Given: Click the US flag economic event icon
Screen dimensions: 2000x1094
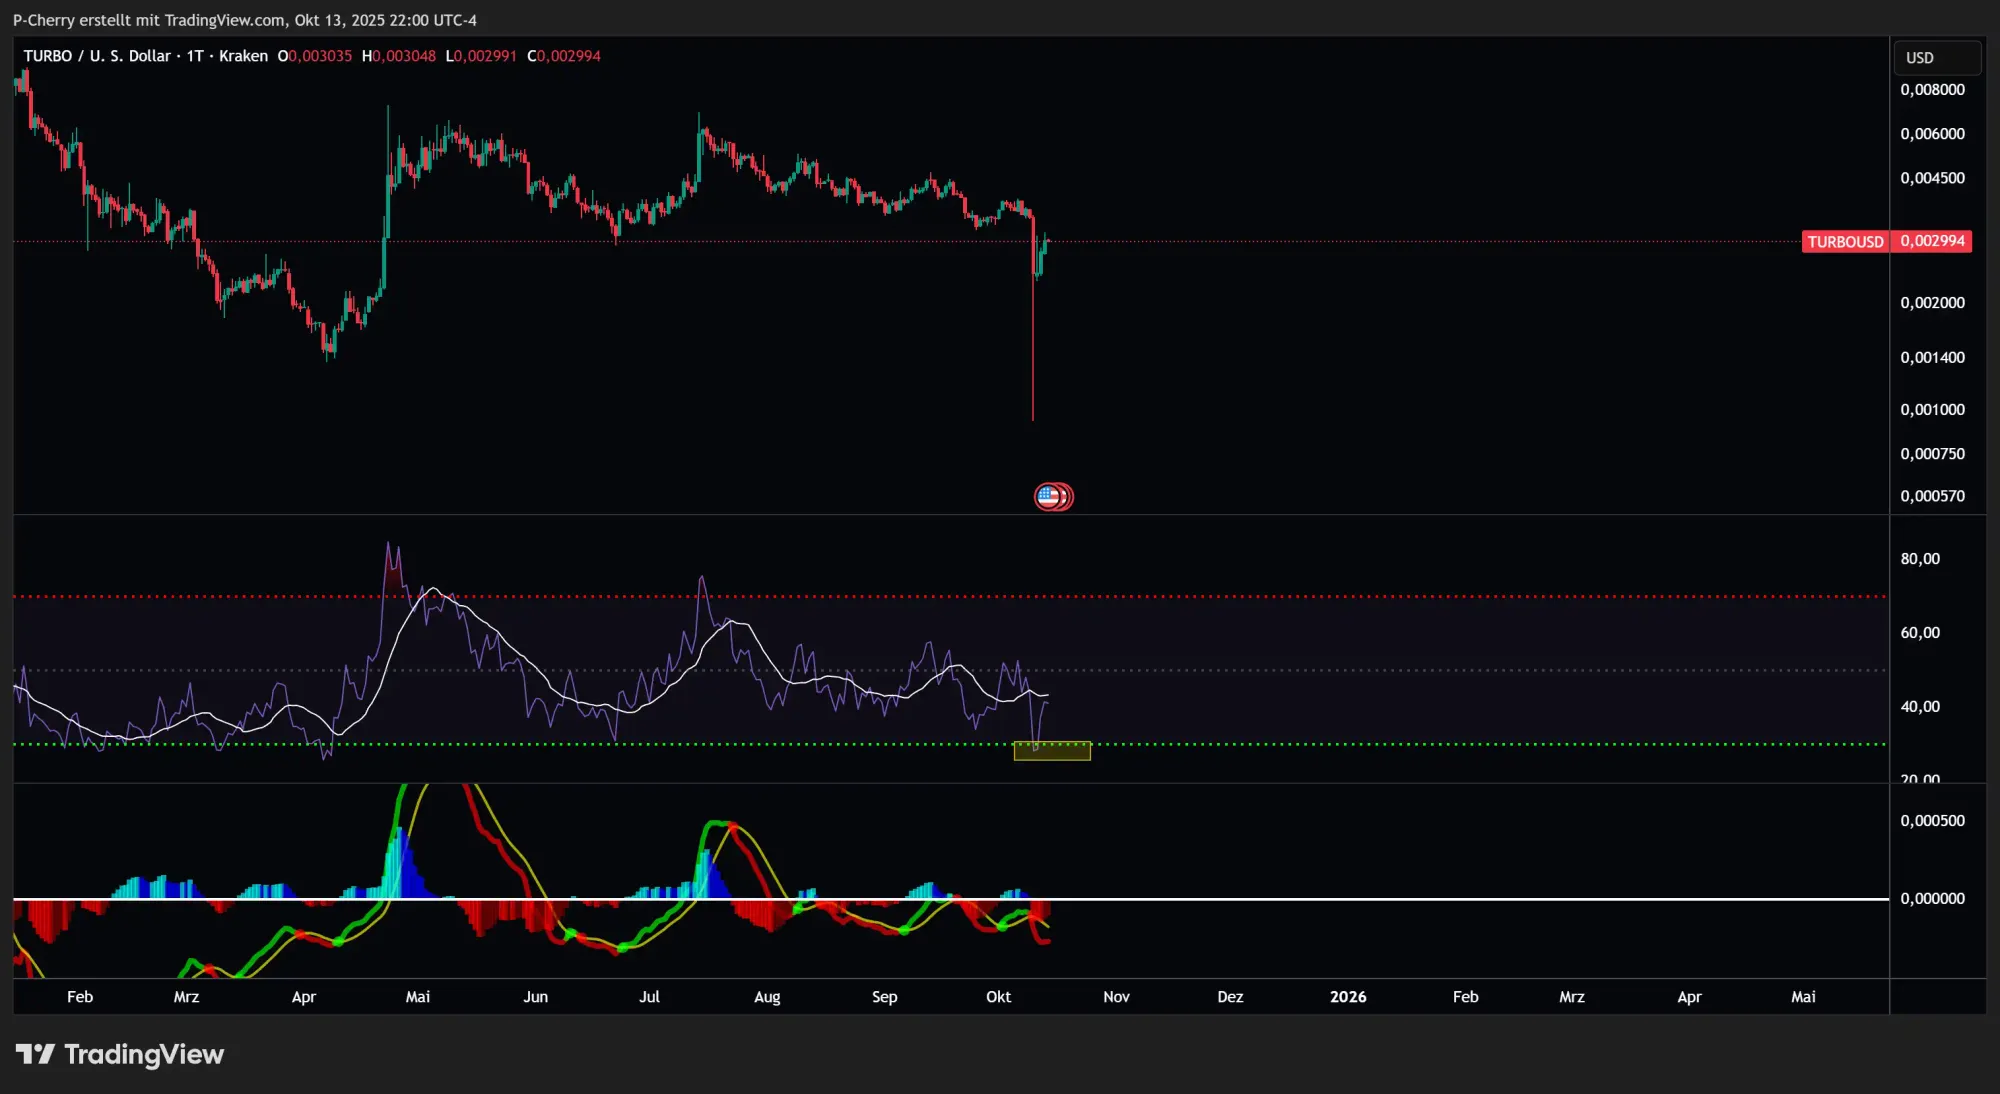Looking at the screenshot, I should [x=1048, y=496].
